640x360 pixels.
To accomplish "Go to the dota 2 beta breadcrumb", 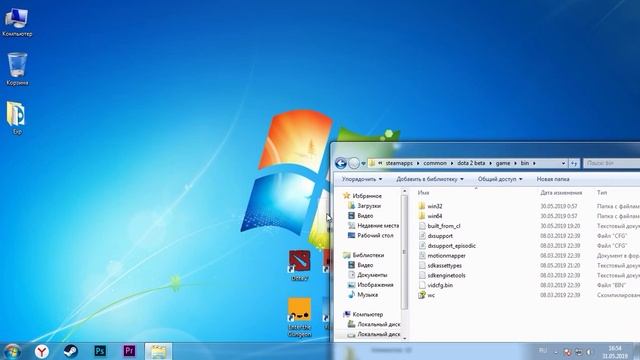I will (471, 163).
